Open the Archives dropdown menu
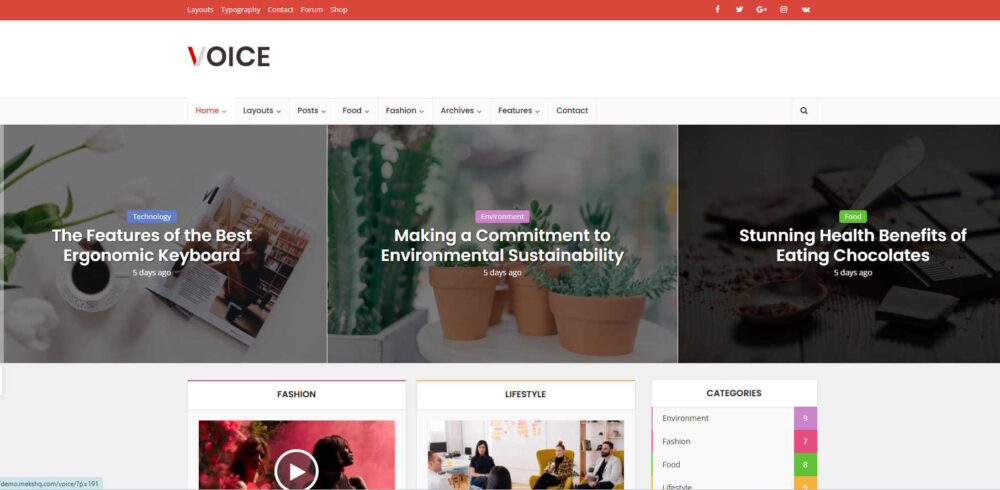Viewport: 1000px width, 490px height. (x=461, y=111)
